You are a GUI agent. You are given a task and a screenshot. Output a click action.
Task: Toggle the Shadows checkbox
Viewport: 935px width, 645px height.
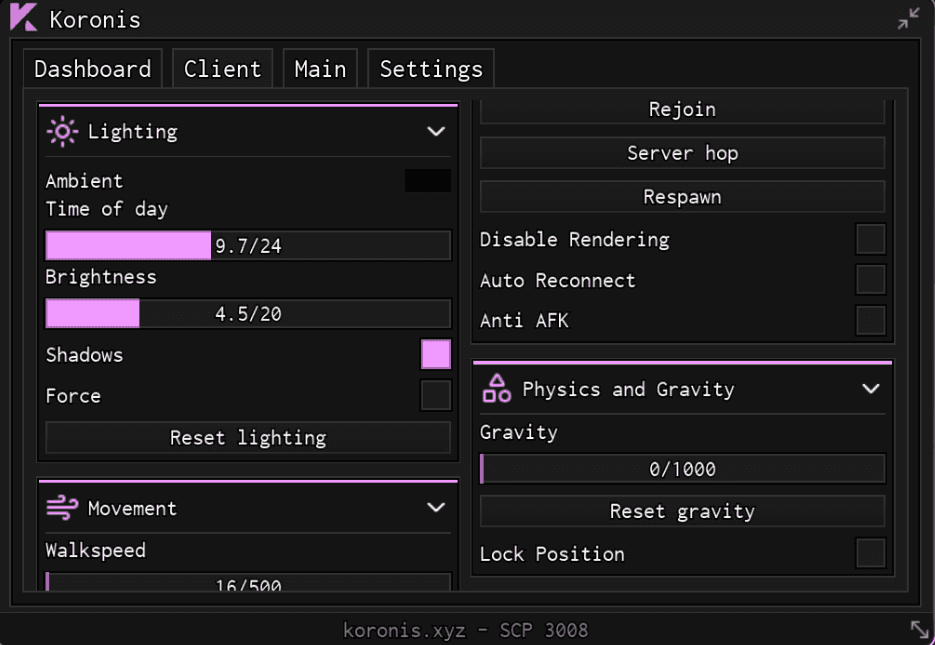coord(436,354)
